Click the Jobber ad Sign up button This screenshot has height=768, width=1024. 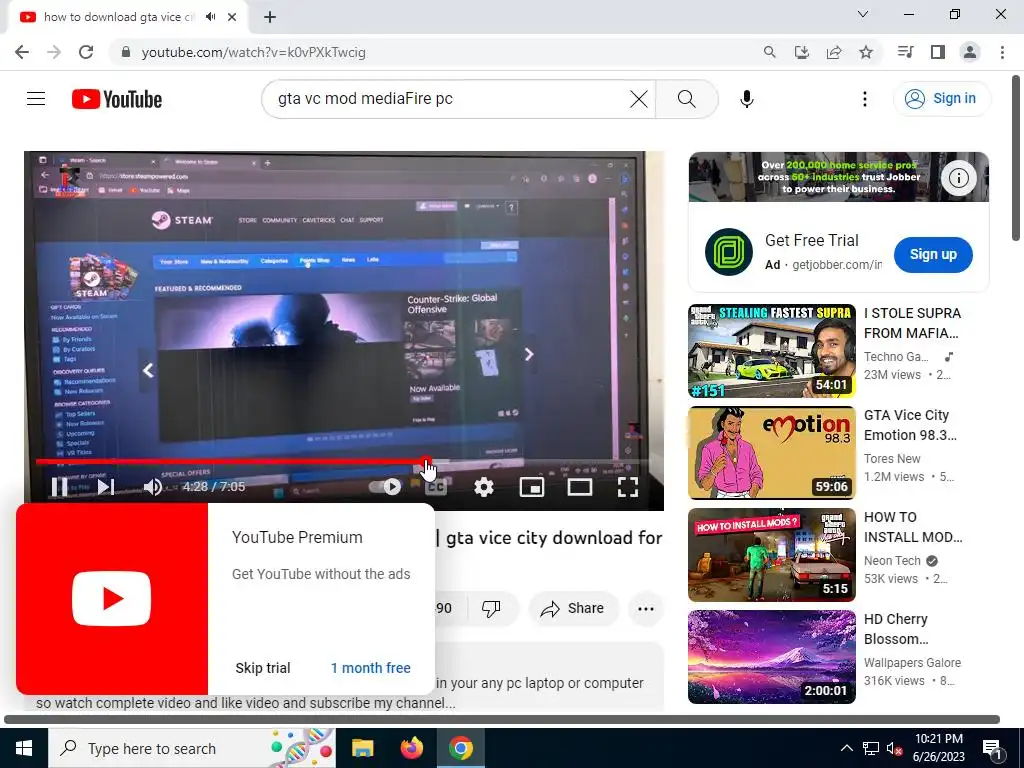coord(933,255)
